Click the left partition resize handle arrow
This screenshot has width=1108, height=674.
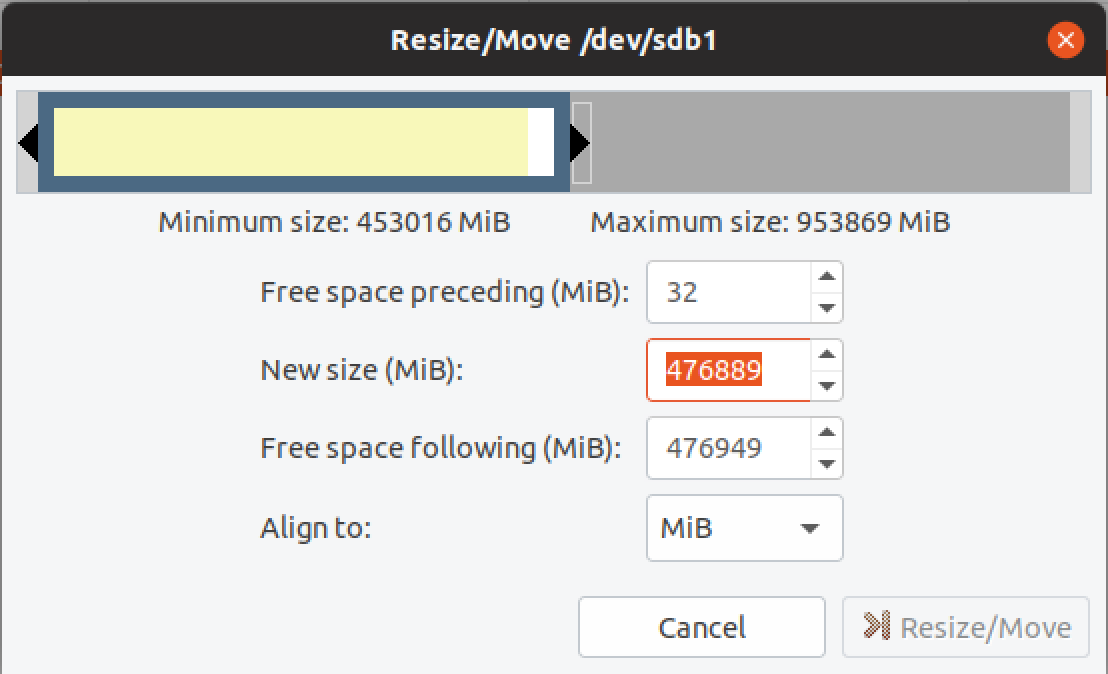(28, 143)
